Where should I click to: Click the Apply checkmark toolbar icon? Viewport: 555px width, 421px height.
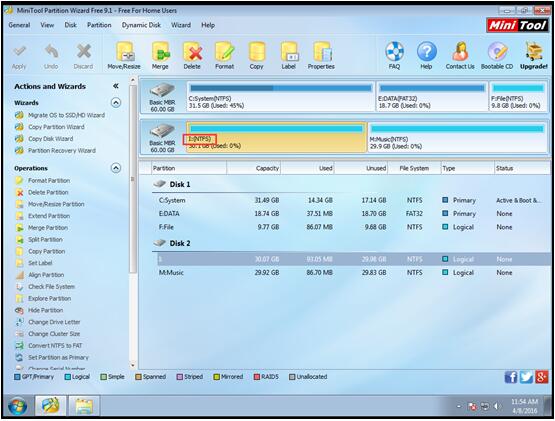point(19,52)
